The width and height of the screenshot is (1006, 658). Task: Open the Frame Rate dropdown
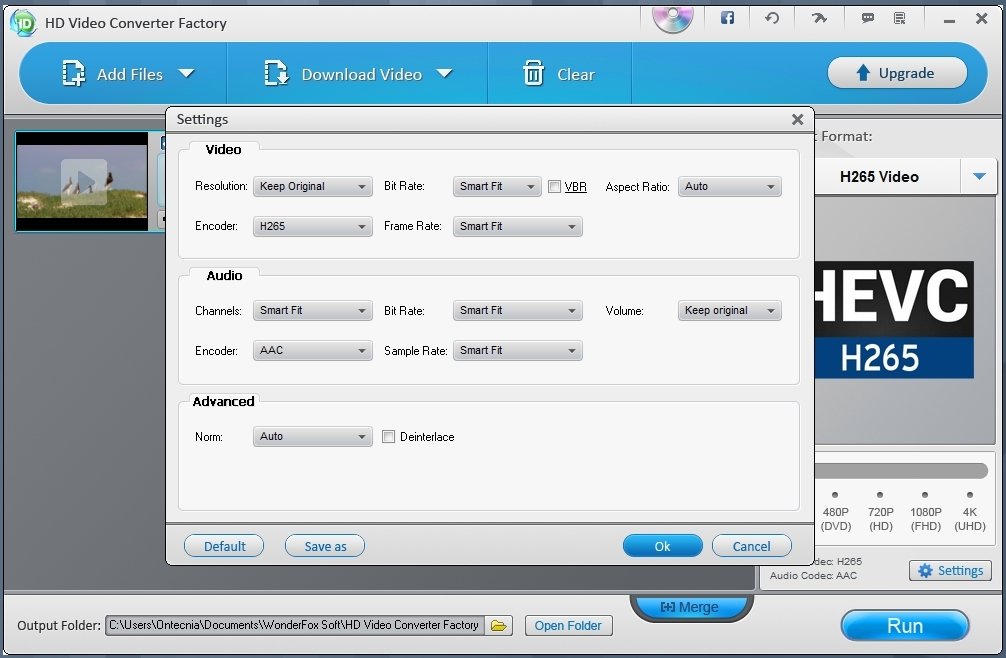pyautogui.click(x=517, y=226)
